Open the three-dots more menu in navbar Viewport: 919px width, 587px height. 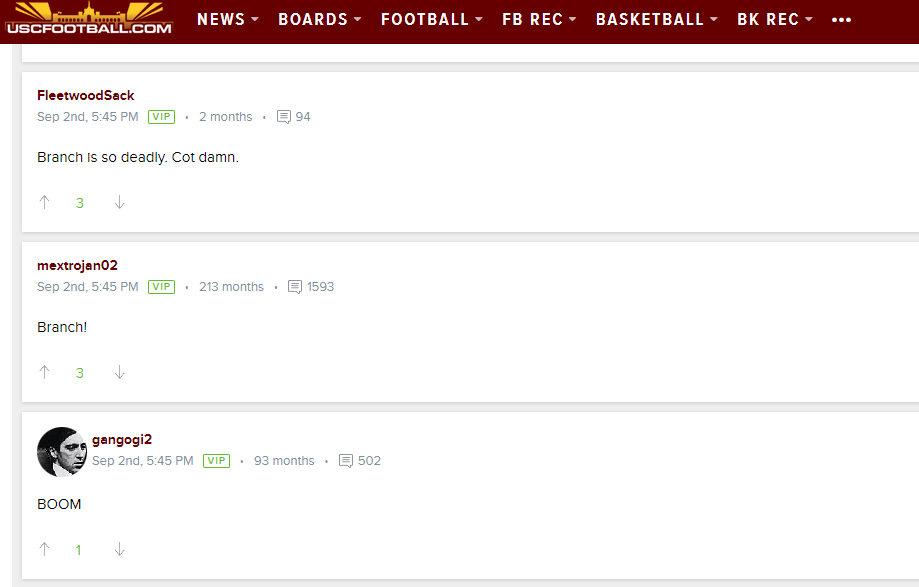pos(841,20)
